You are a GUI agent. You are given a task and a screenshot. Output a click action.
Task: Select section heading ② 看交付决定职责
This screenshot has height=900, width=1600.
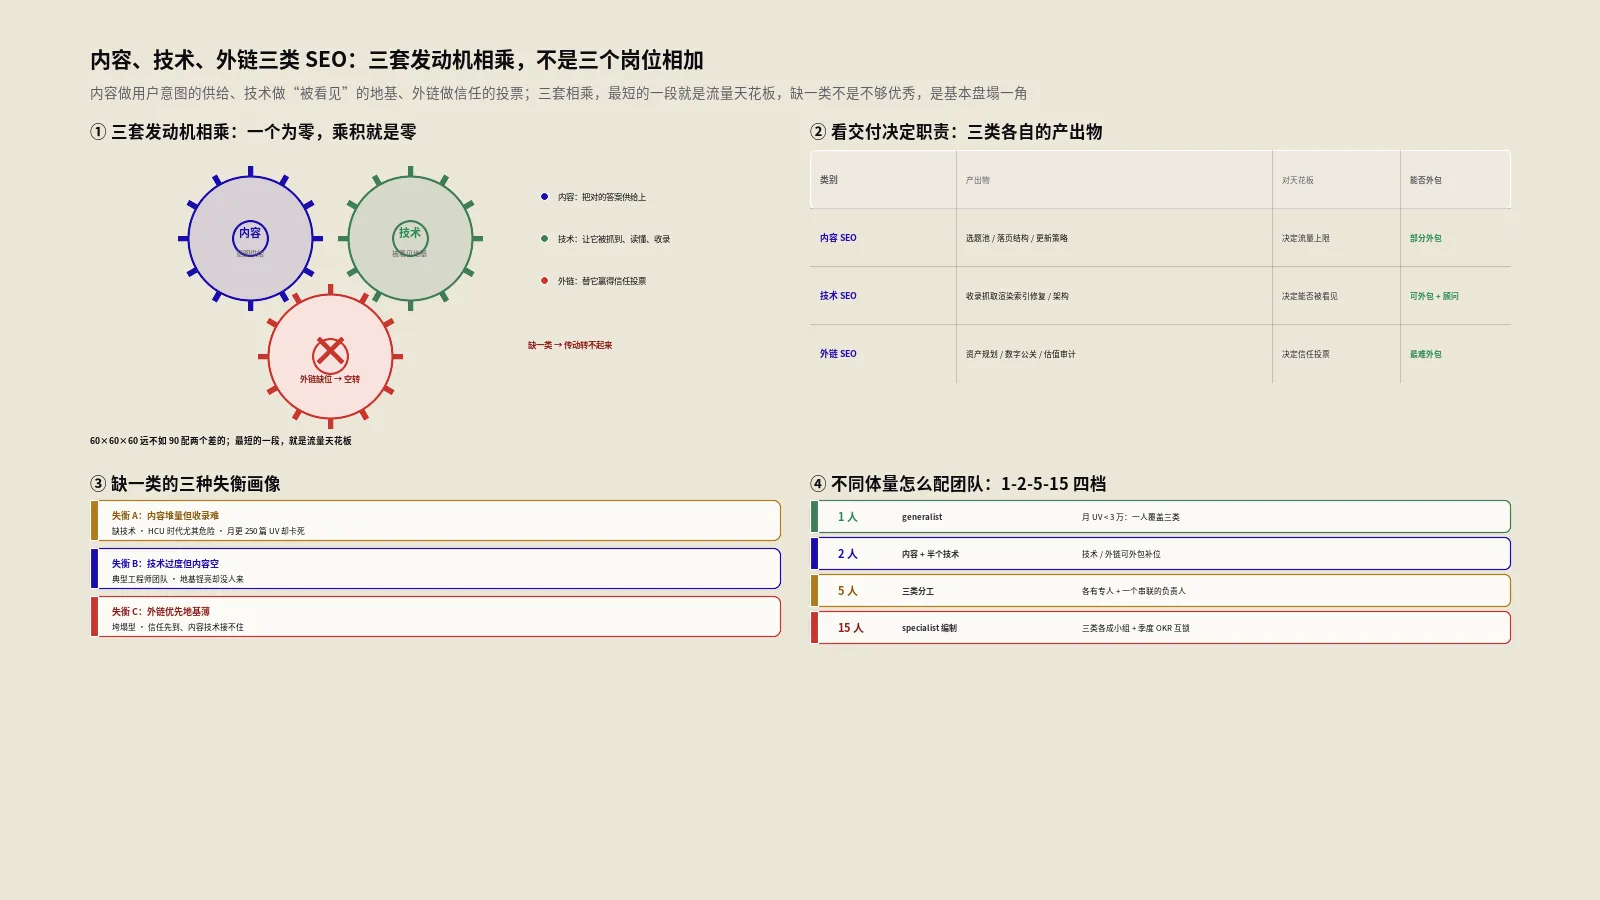[956, 132]
